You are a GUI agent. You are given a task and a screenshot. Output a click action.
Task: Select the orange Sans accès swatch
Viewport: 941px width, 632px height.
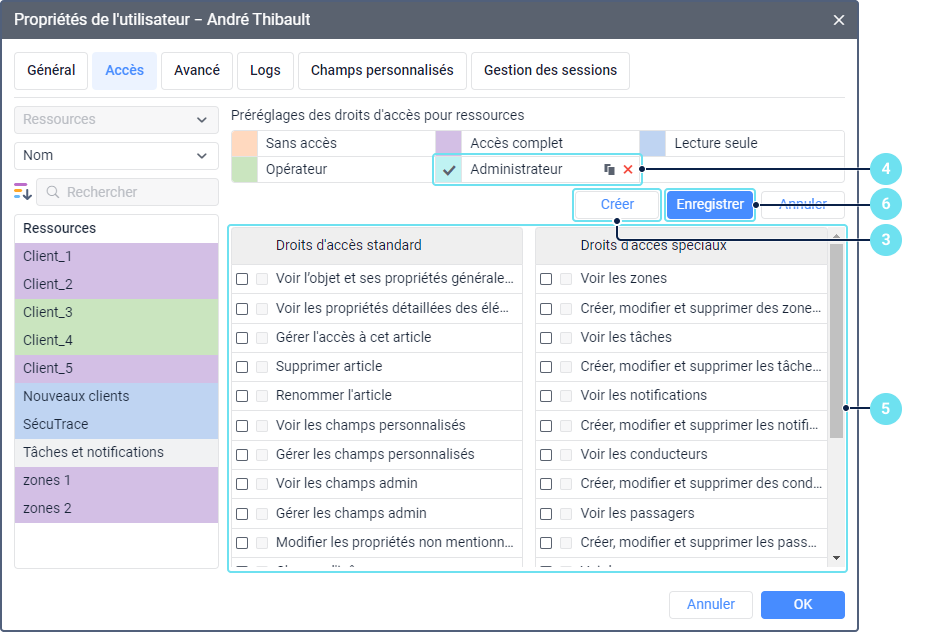coord(245,144)
